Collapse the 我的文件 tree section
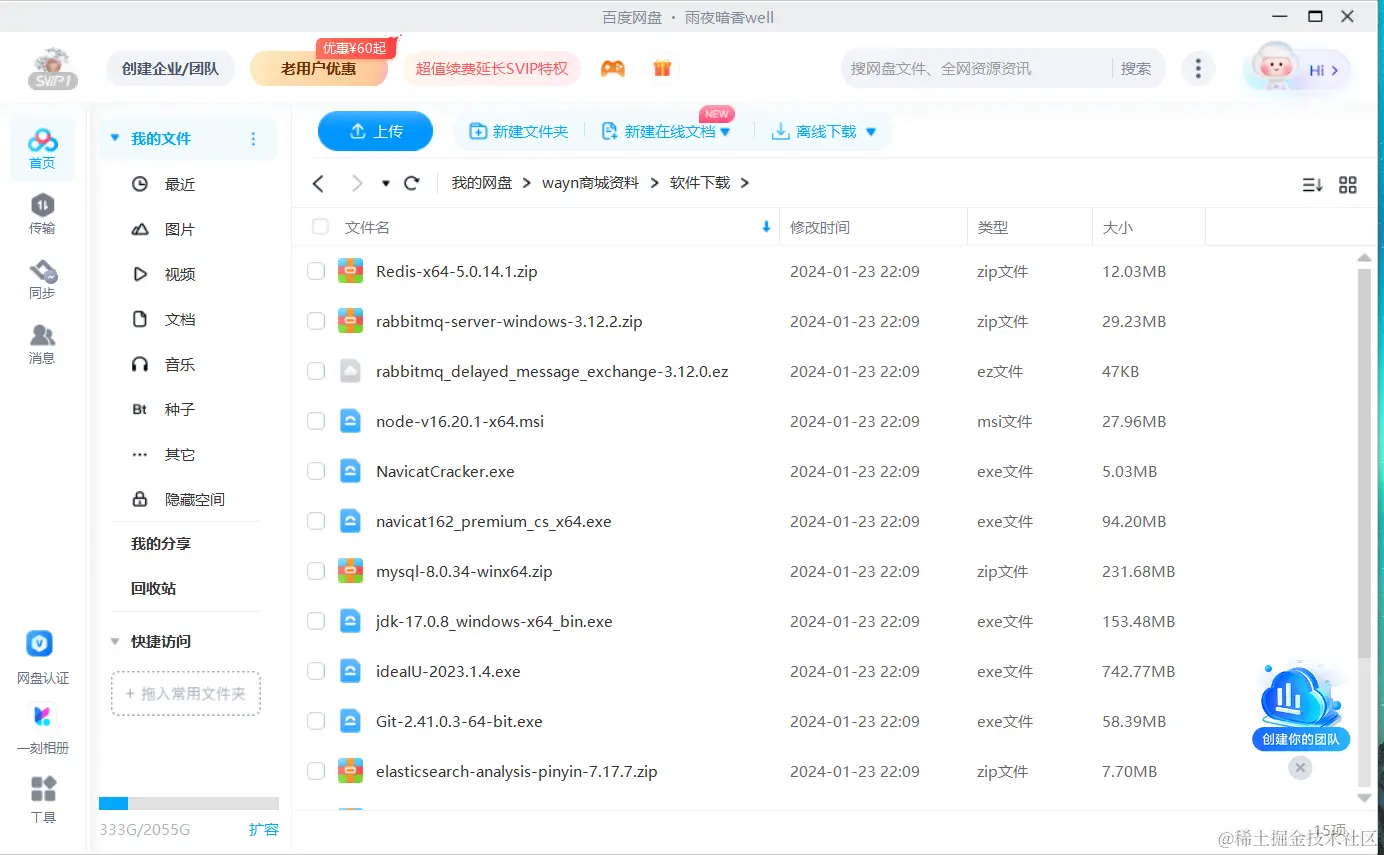This screenshot has height=855, width=1384. [115, 139]
